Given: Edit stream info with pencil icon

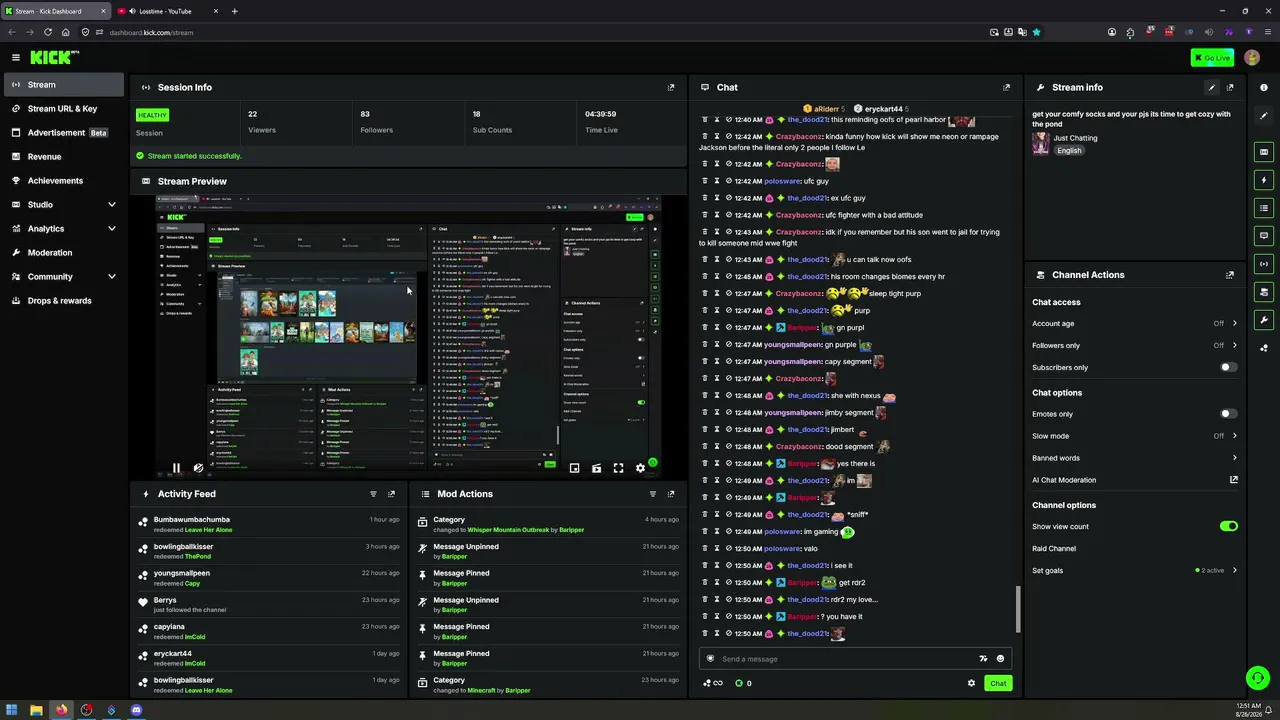Looking at the screenshot, I should [x=1212, y=87].
